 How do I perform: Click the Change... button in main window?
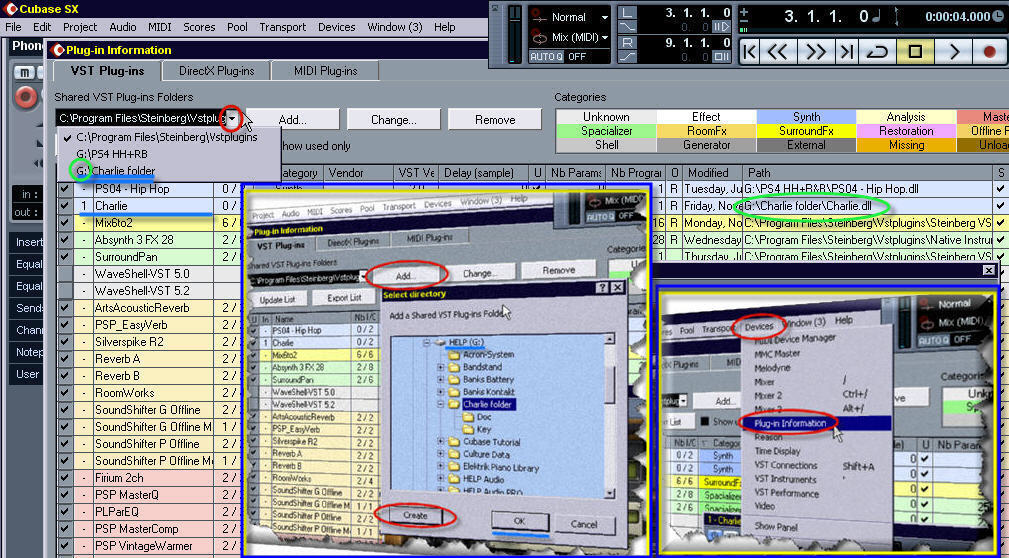pos(394,120)
